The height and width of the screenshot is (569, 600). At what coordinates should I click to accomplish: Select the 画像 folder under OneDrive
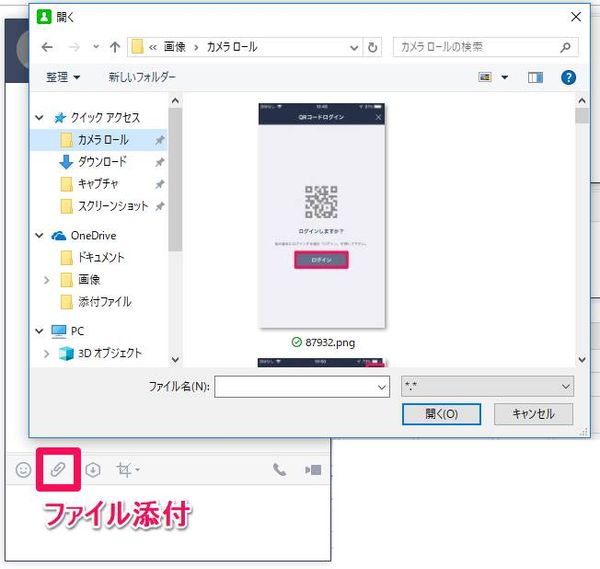tap(89, 280)
